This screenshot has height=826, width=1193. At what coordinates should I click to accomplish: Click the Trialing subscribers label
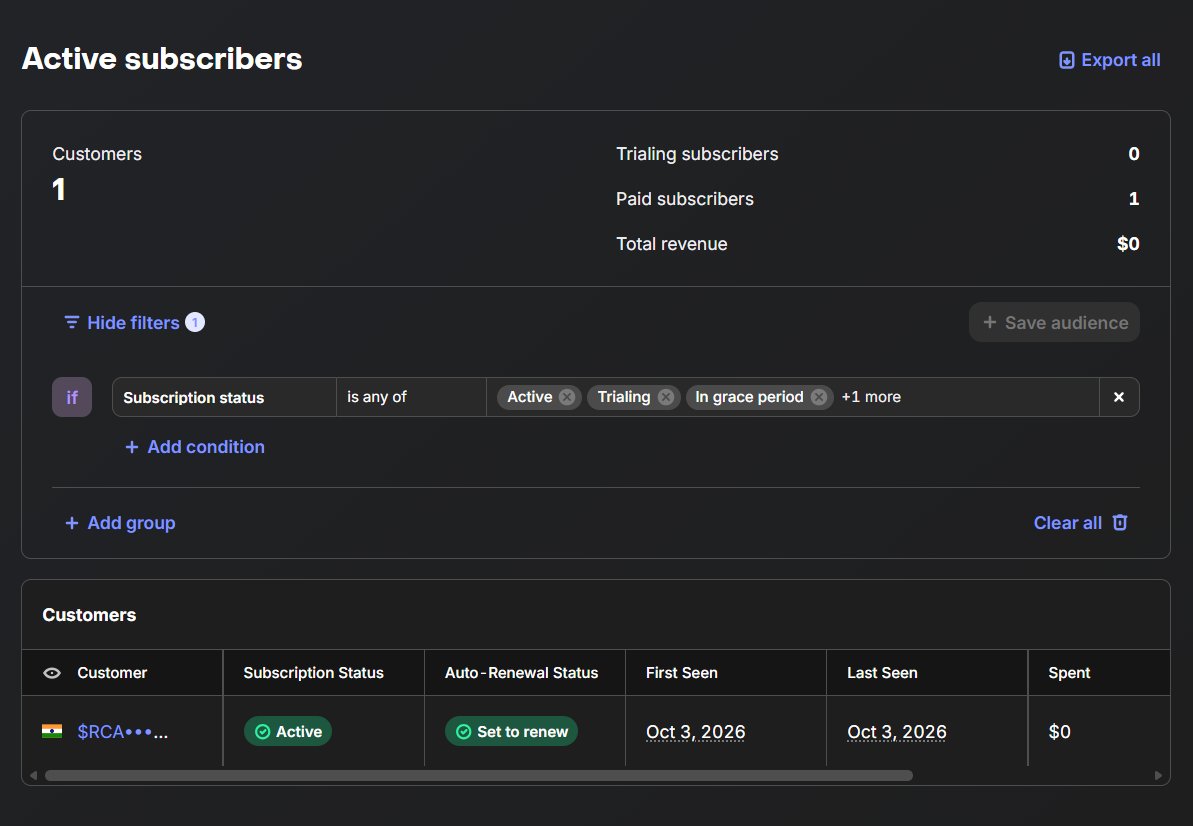tap(697, 154)
